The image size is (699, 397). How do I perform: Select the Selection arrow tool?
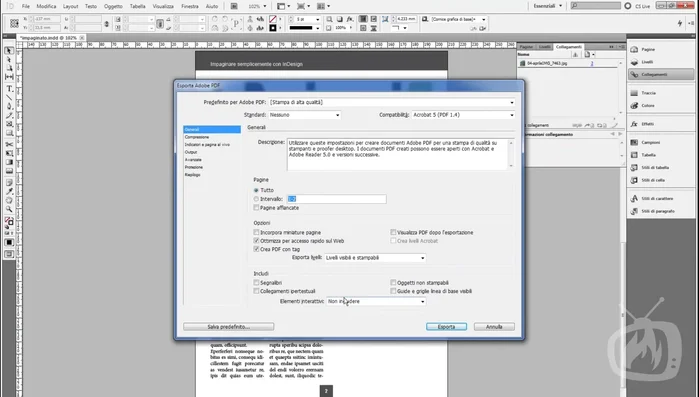pyautogui.click(x=9, y=51)
